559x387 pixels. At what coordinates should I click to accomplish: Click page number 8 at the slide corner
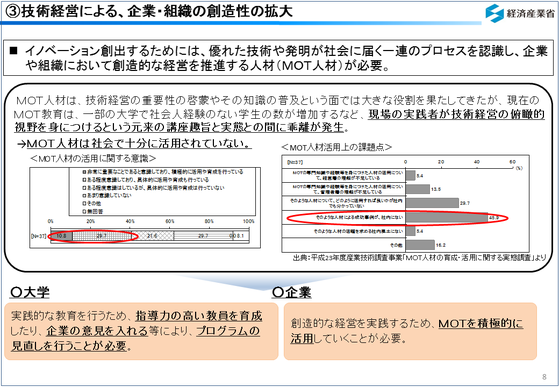click(x=544, y=377)
